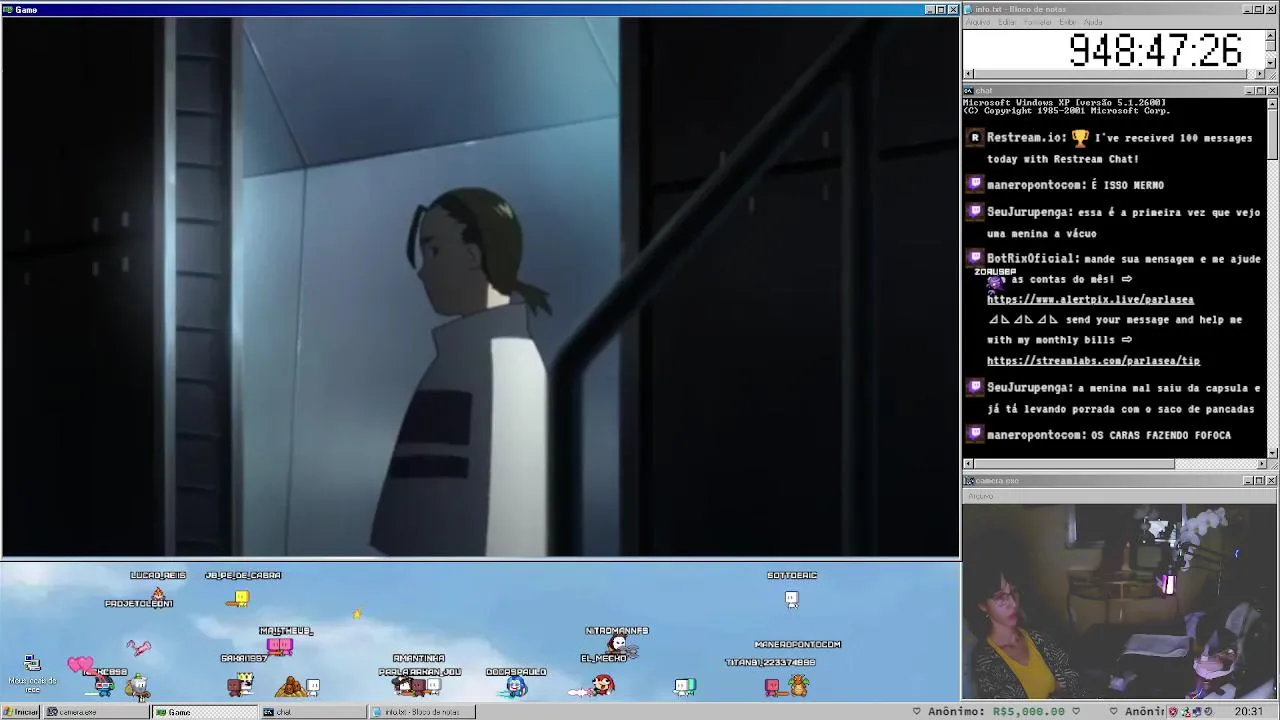Viewport: 1280px width, 720px height.
Task: Switch to camera.exe taskbar button
Action: click(x=95, y=712)
